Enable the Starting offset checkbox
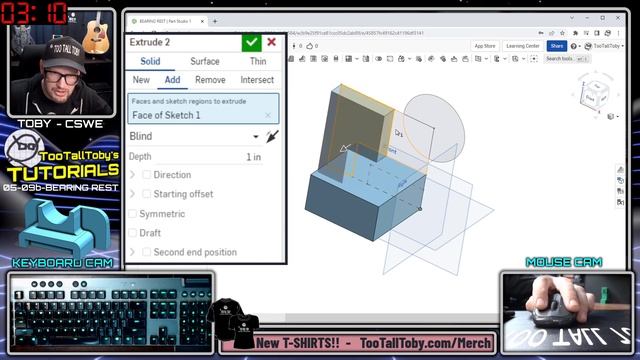The width and height of the screenshot is (640, 360). point(146,194)
